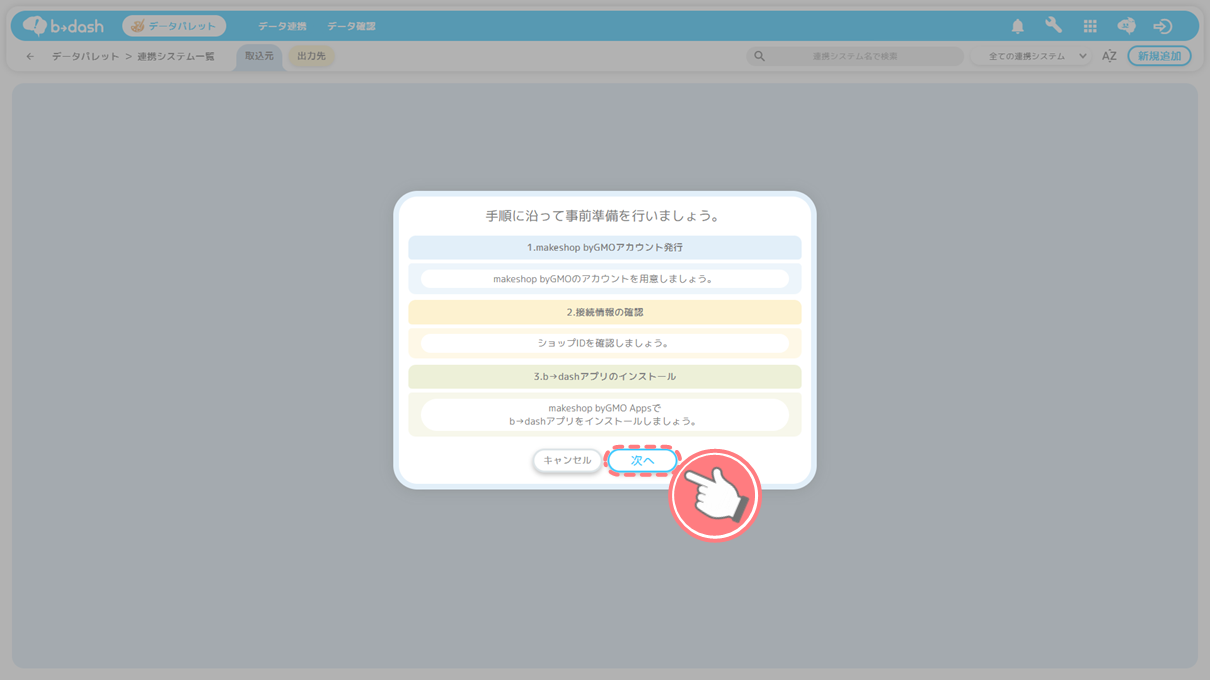Screen dimensions: 1210x680
Task: Click the chat support icon
Action: point(1126,26)
